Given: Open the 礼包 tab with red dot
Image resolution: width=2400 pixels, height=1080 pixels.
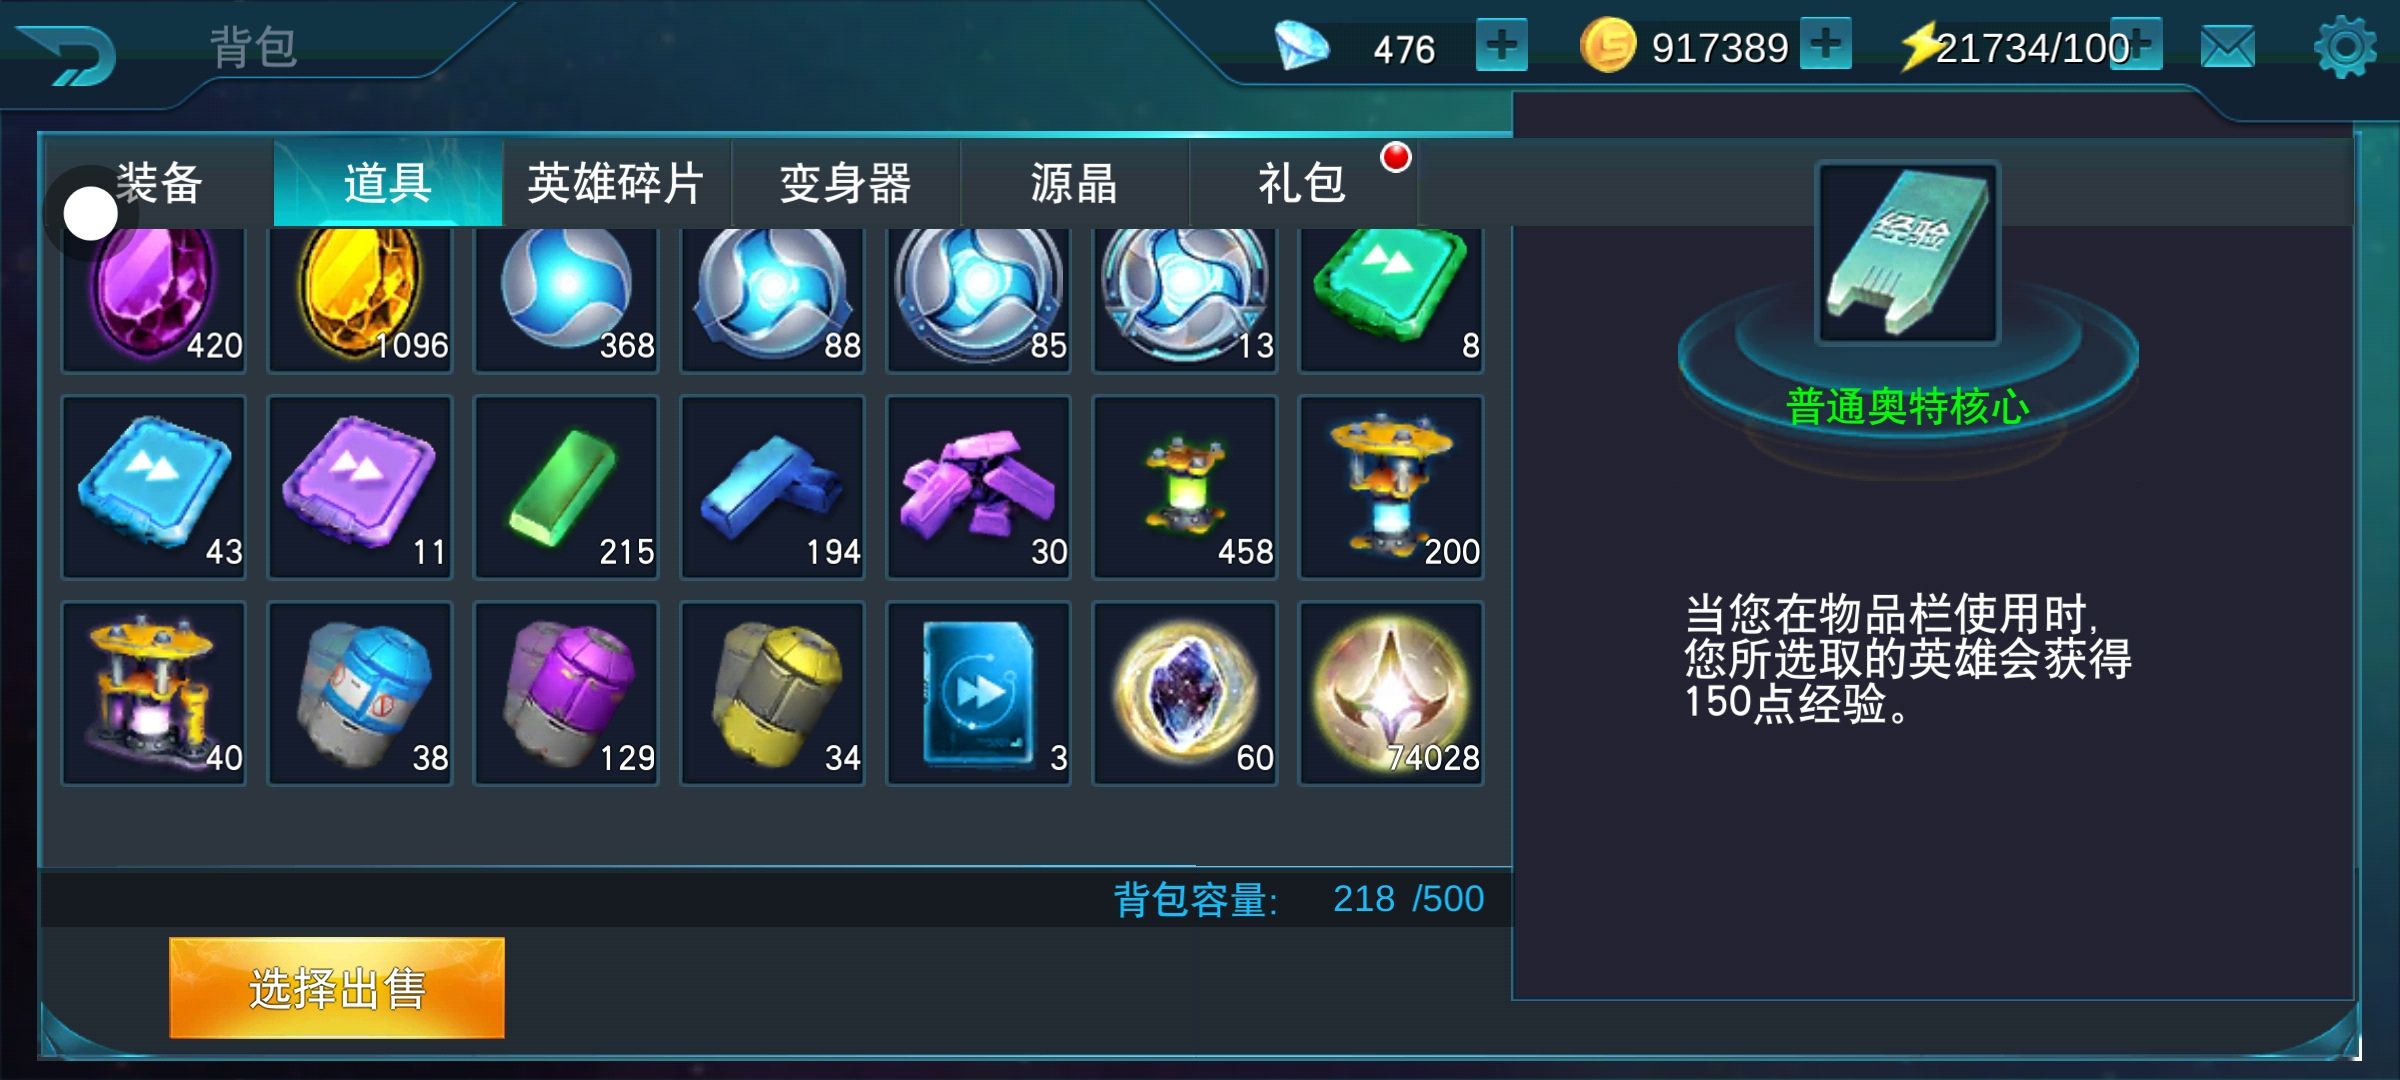Looking at the screenshot, I should (x=1303, y=183).
